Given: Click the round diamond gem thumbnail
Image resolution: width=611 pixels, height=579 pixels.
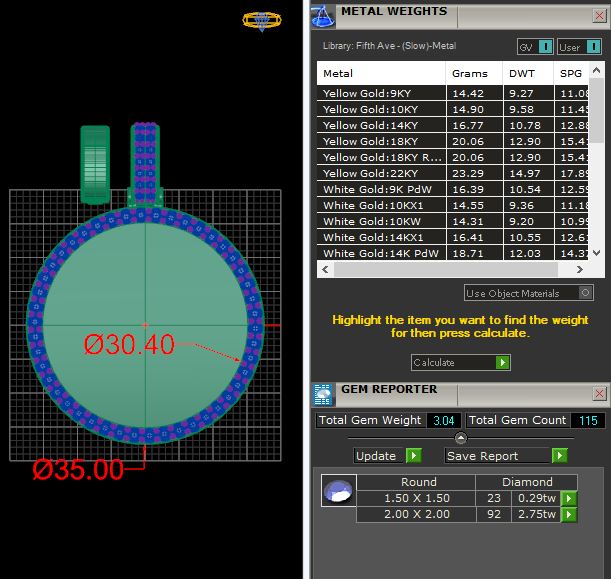Looking at the screenshot, I should coord(338,490).
